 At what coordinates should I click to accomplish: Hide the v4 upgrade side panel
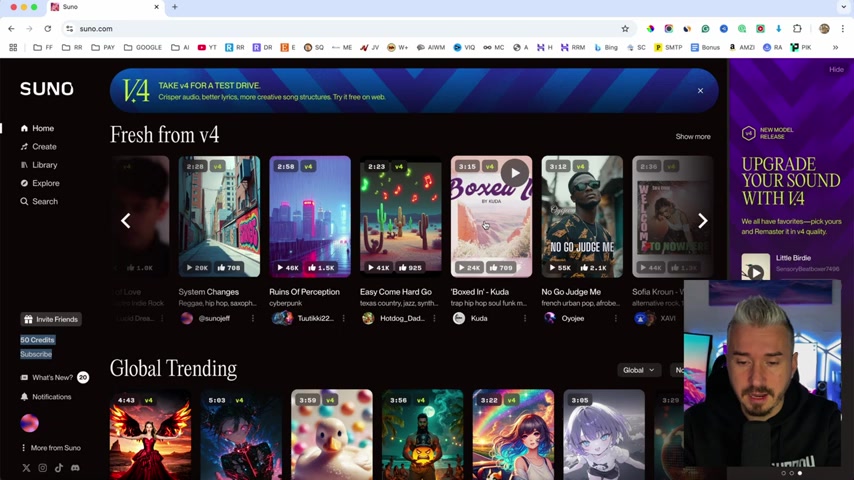[836, 70]
